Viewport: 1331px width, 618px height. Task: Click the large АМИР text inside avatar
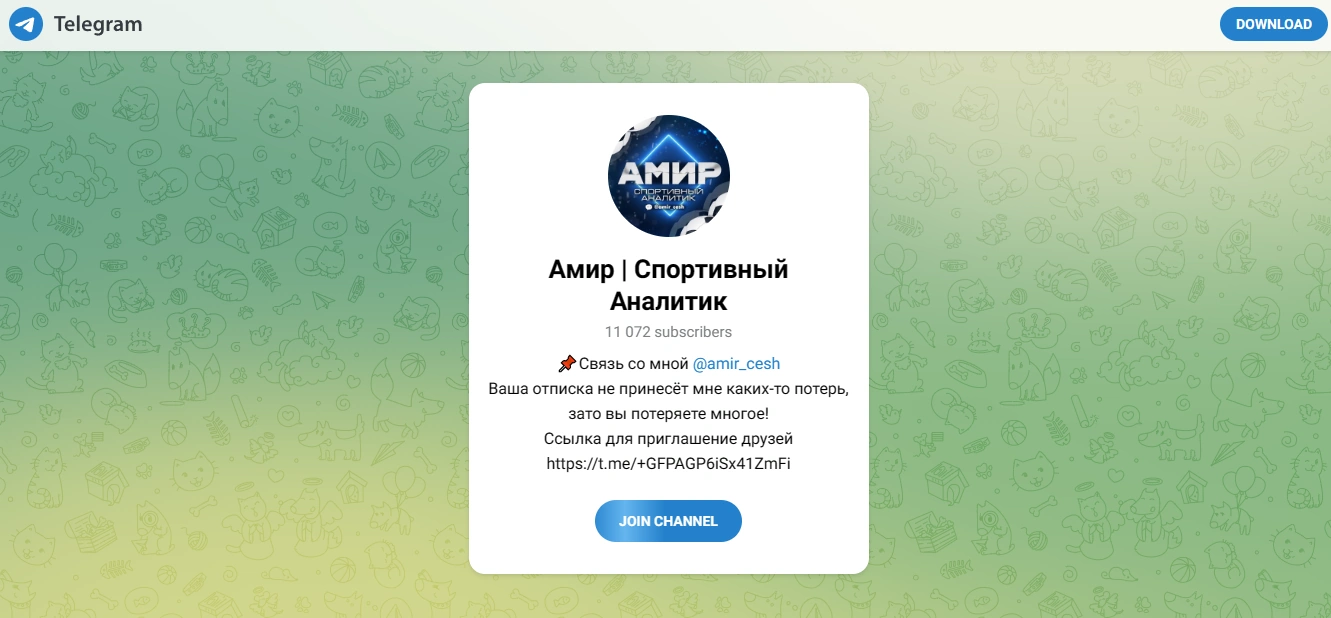tap(669, 173)
